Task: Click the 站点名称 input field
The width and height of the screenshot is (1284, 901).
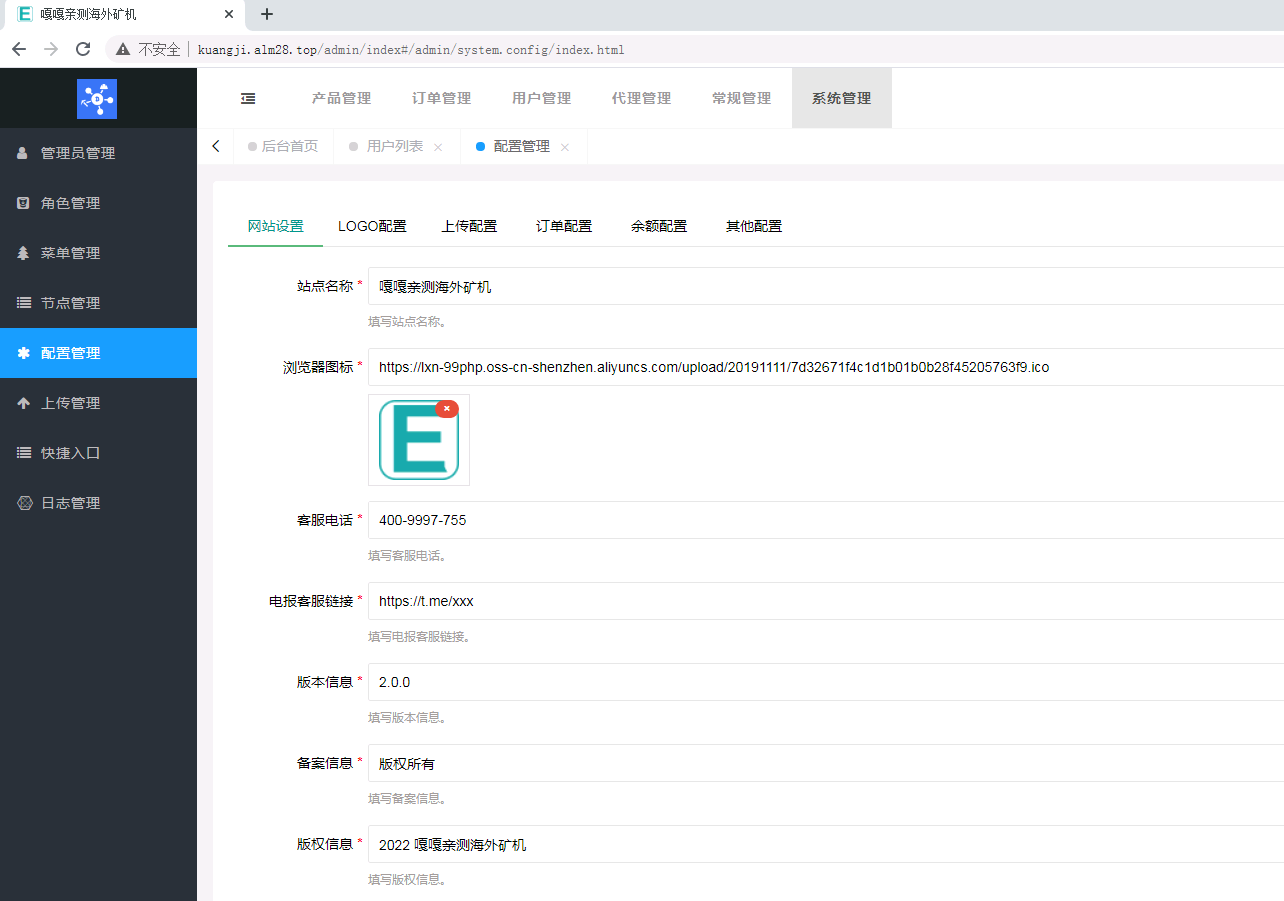Action: coord(820,287)
